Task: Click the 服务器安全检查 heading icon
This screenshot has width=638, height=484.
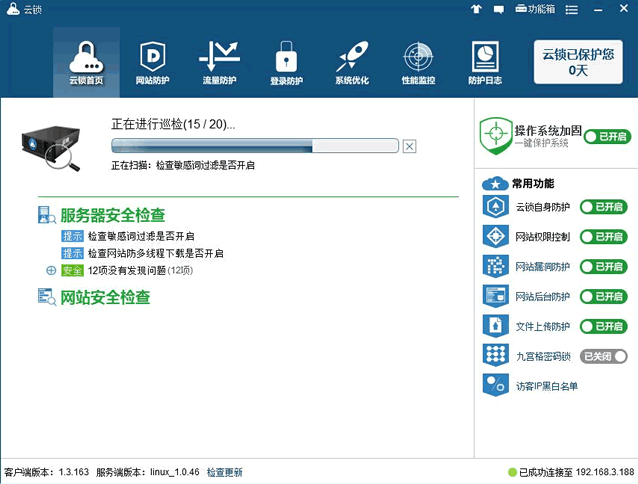Action: 47,215
